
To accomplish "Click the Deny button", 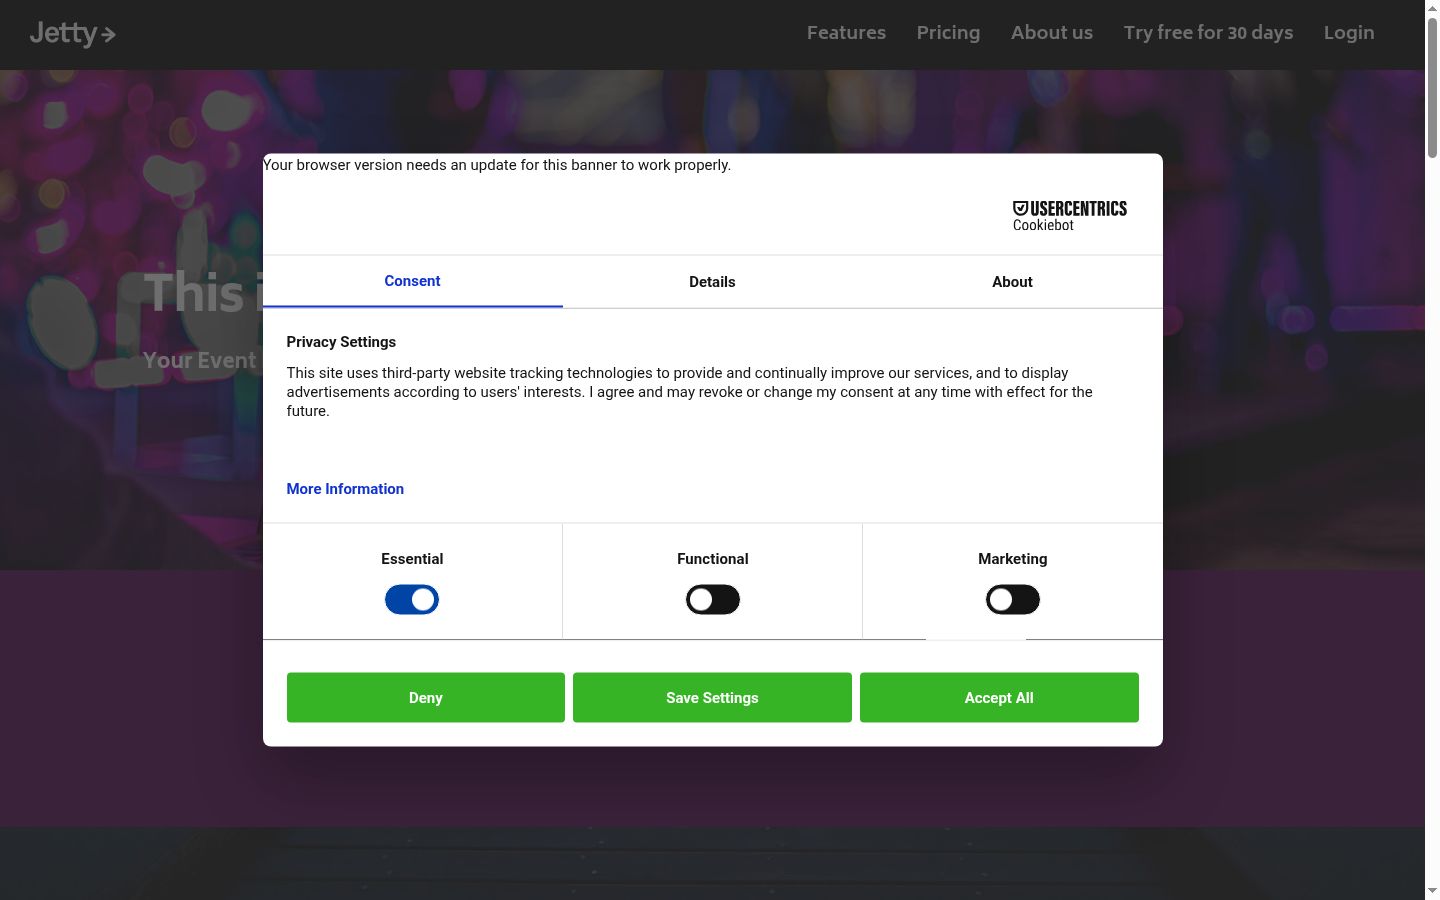I will (x=425, y=697).
